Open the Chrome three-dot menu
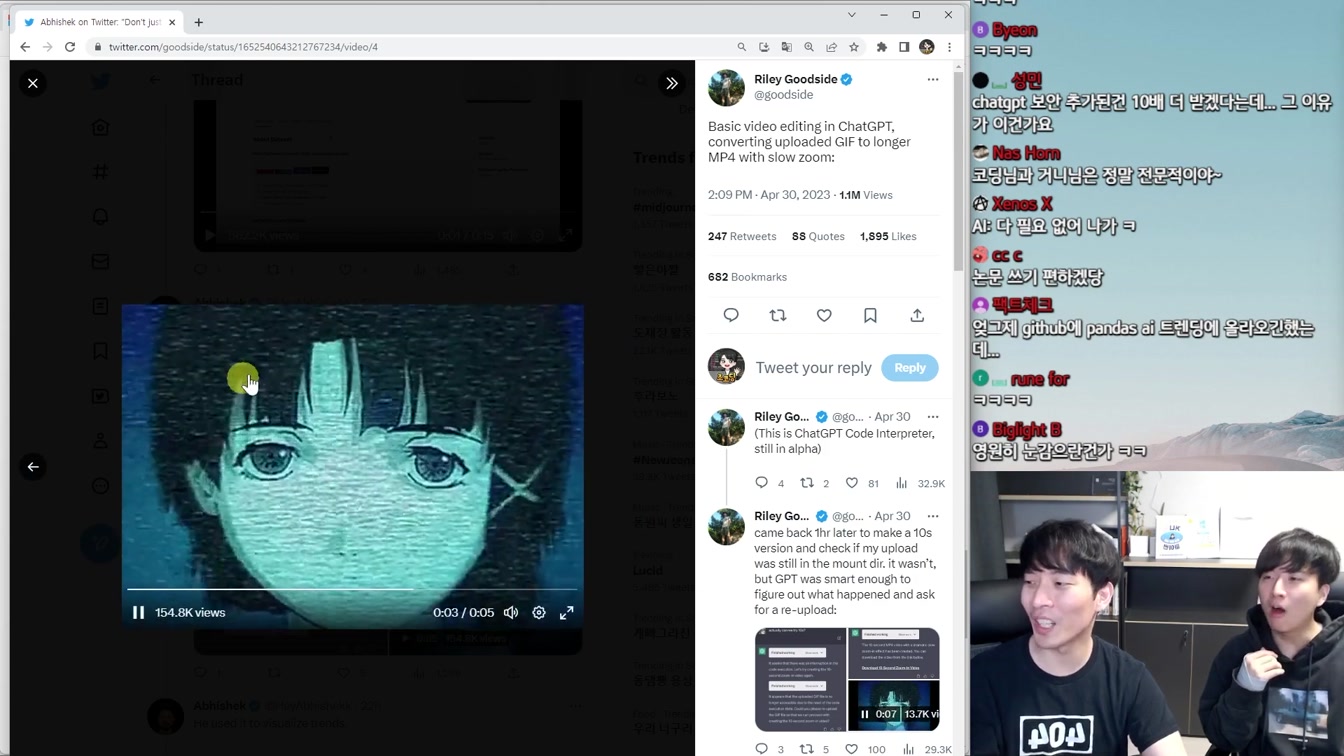 tap(949, 47)
